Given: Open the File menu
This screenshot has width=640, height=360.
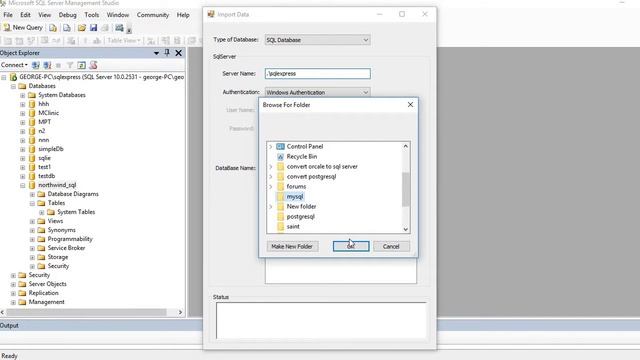Looking at the screenshot, I should pyautogui.click(x=8, y=15).
